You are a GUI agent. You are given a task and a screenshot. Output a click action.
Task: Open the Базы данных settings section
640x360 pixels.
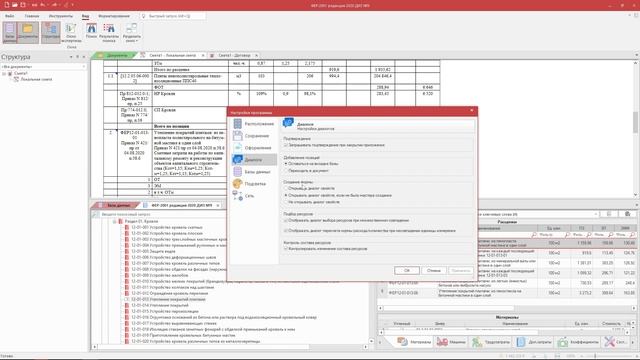(x=254, y=172)
